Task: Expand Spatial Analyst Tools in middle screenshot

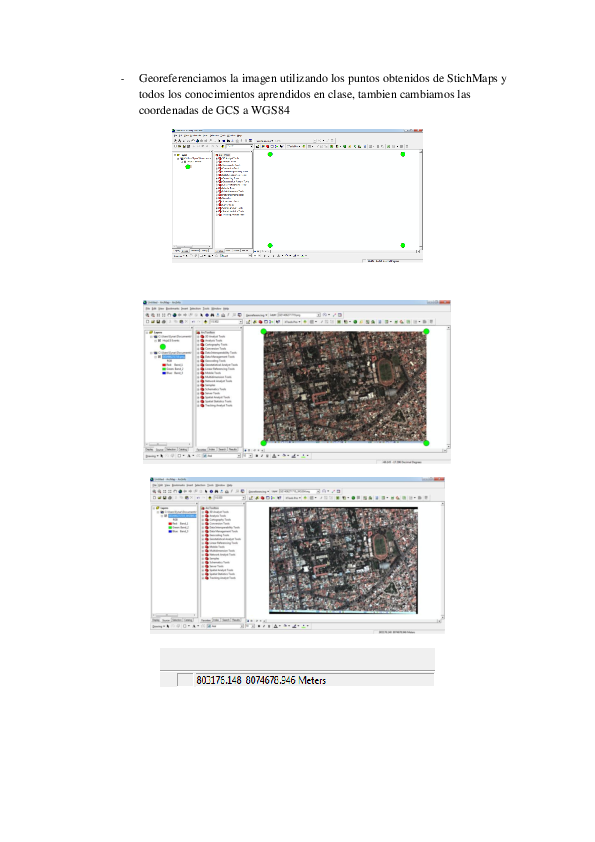Action: (x=198, y=397)
